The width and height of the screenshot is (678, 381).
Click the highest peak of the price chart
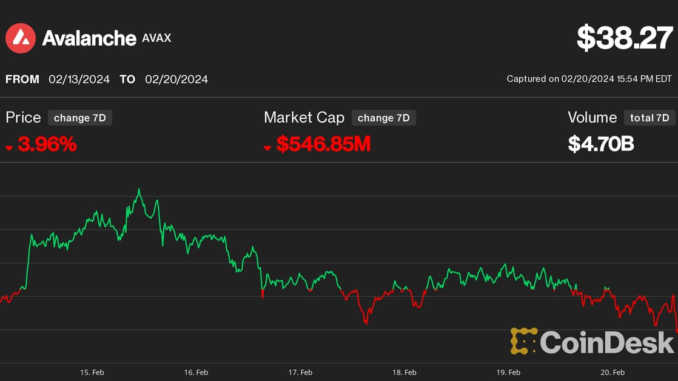pyautogui.click(x=139, y=189)
